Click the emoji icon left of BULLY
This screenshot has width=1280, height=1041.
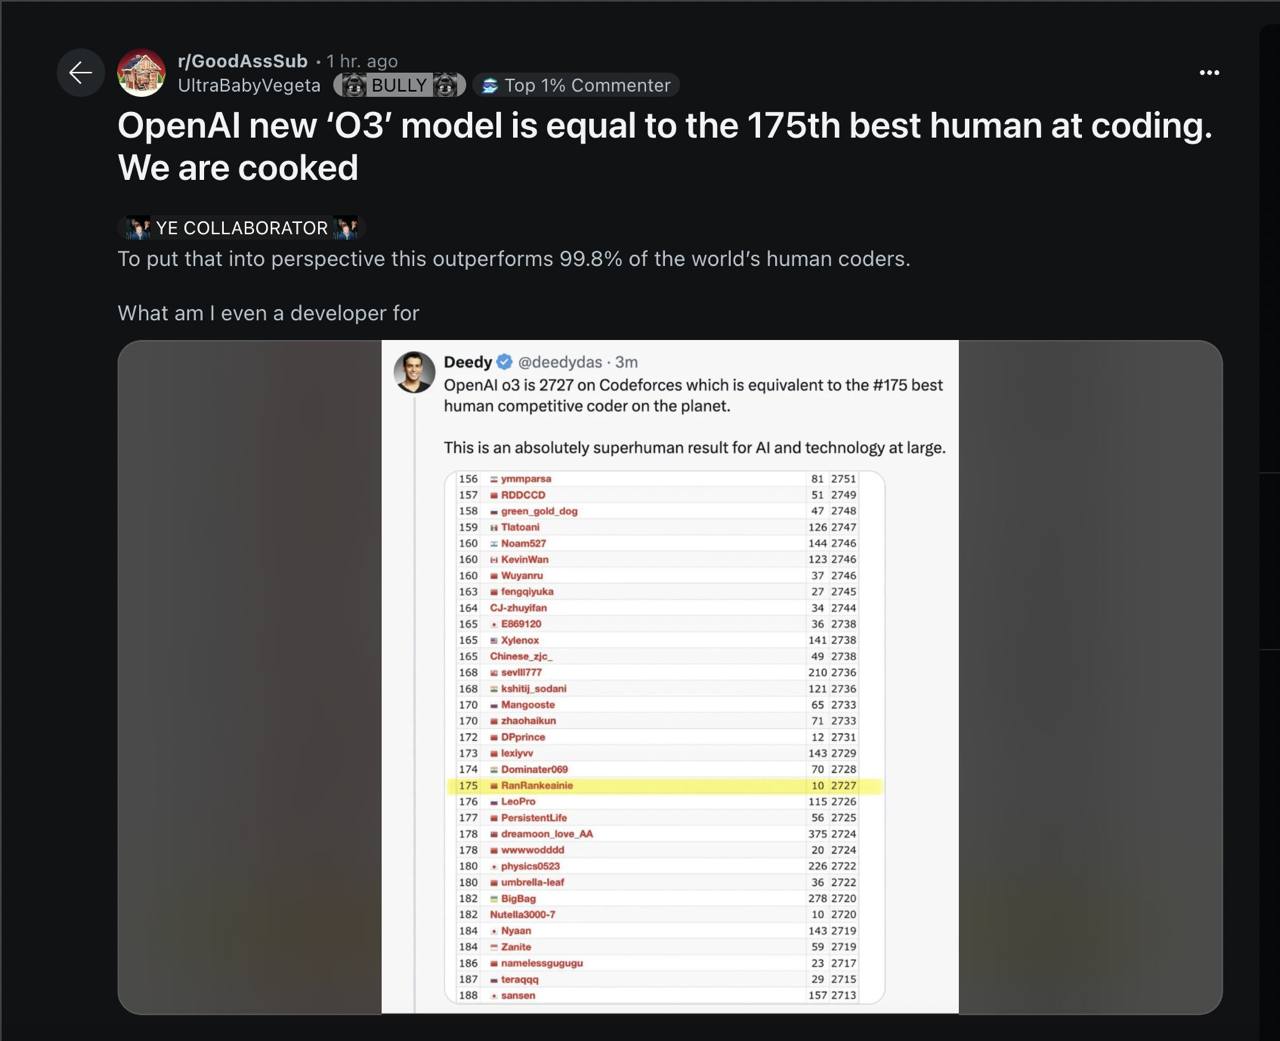354,86
